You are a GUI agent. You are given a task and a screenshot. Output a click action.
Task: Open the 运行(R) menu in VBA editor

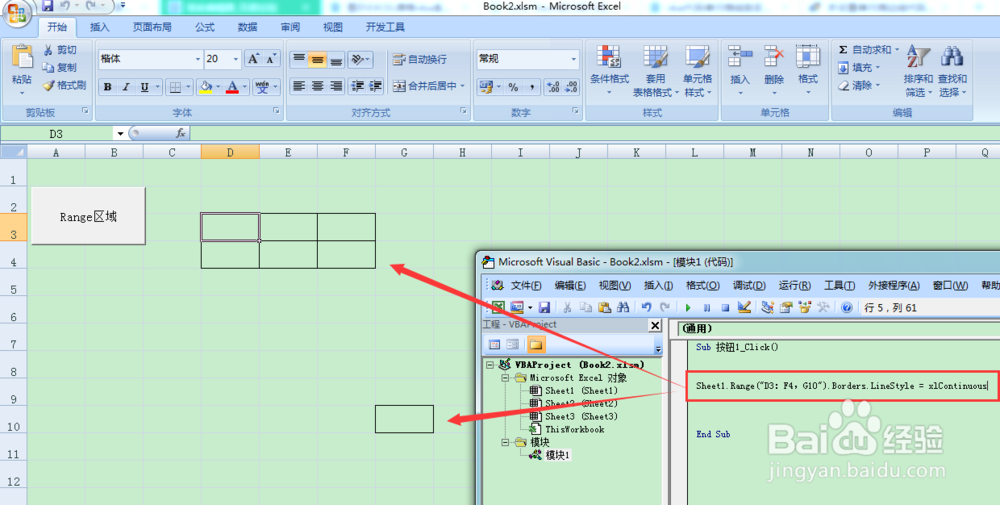coord(795,286)
